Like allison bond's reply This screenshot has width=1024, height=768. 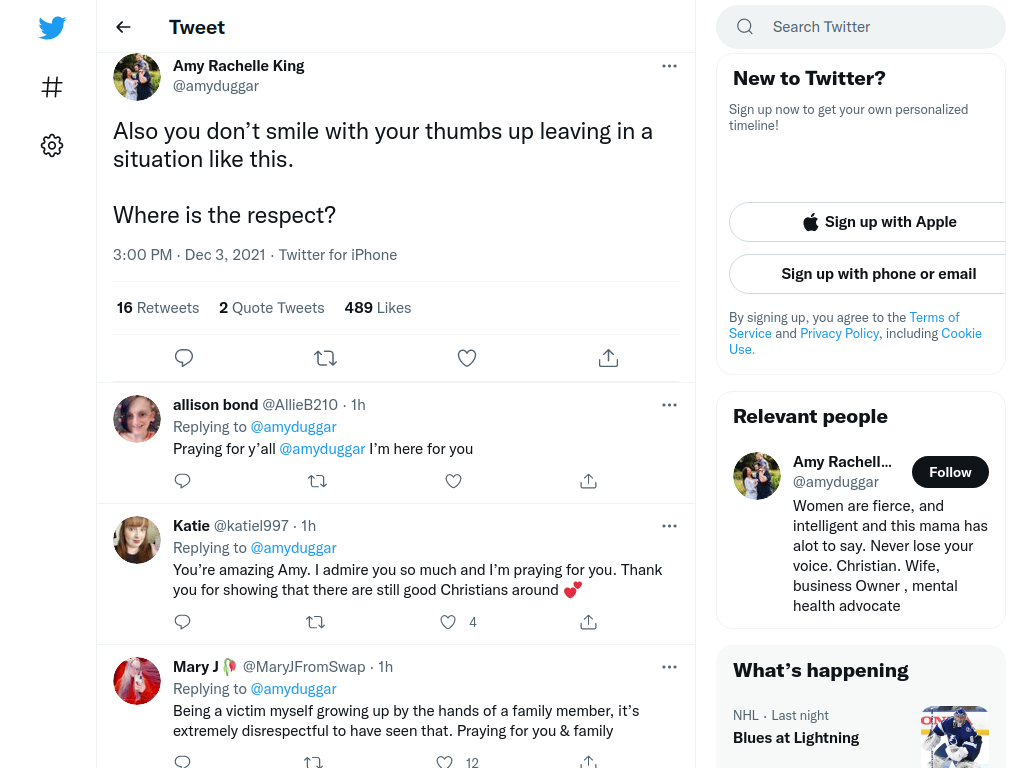(x=453, y=481)
